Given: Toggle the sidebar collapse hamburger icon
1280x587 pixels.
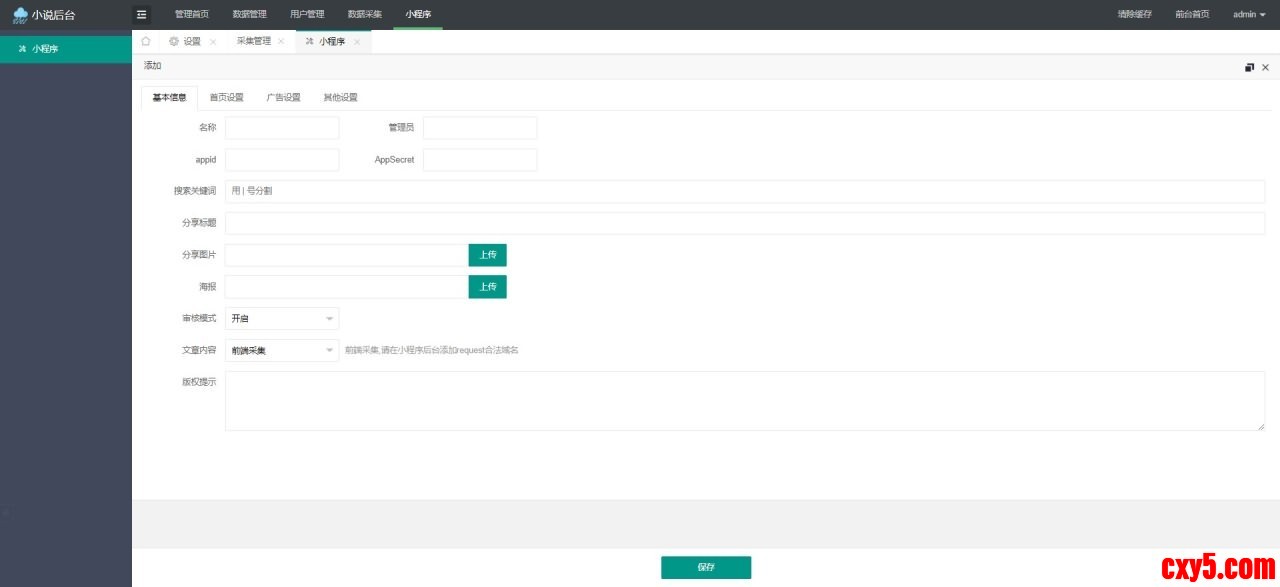Looking at the screenshot, I should pos(141,14).
